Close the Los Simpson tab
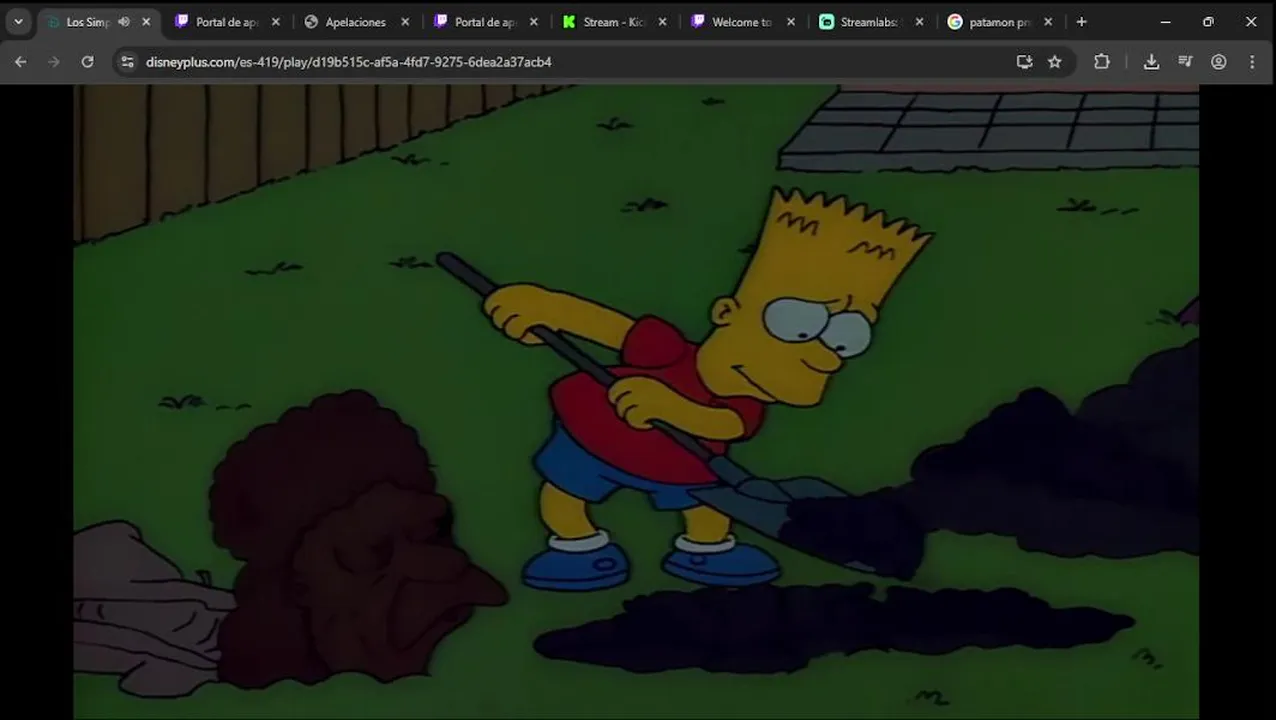This screenshot has width=1276, height=720. (x=146, y=22)
